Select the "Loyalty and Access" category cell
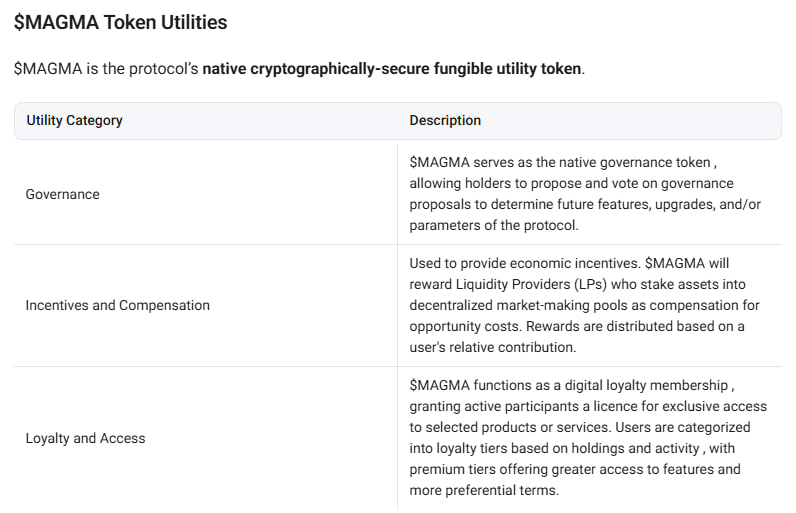Viewport: 796px width, 513px height. [x=85, y=438]
